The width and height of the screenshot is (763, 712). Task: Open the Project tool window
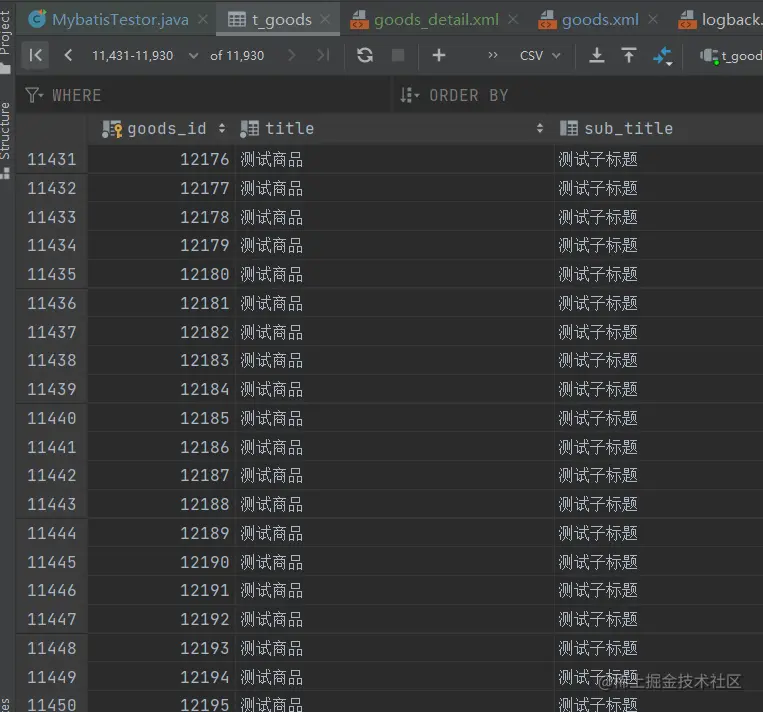coord(5,40)
